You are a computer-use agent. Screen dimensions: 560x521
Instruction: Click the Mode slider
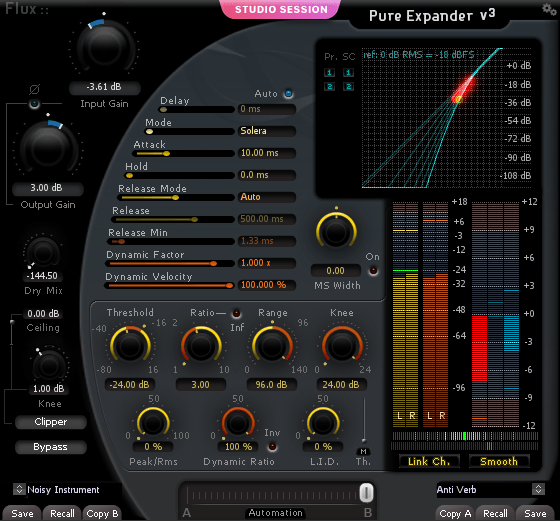pyautogui.click(x=190, y=131)
